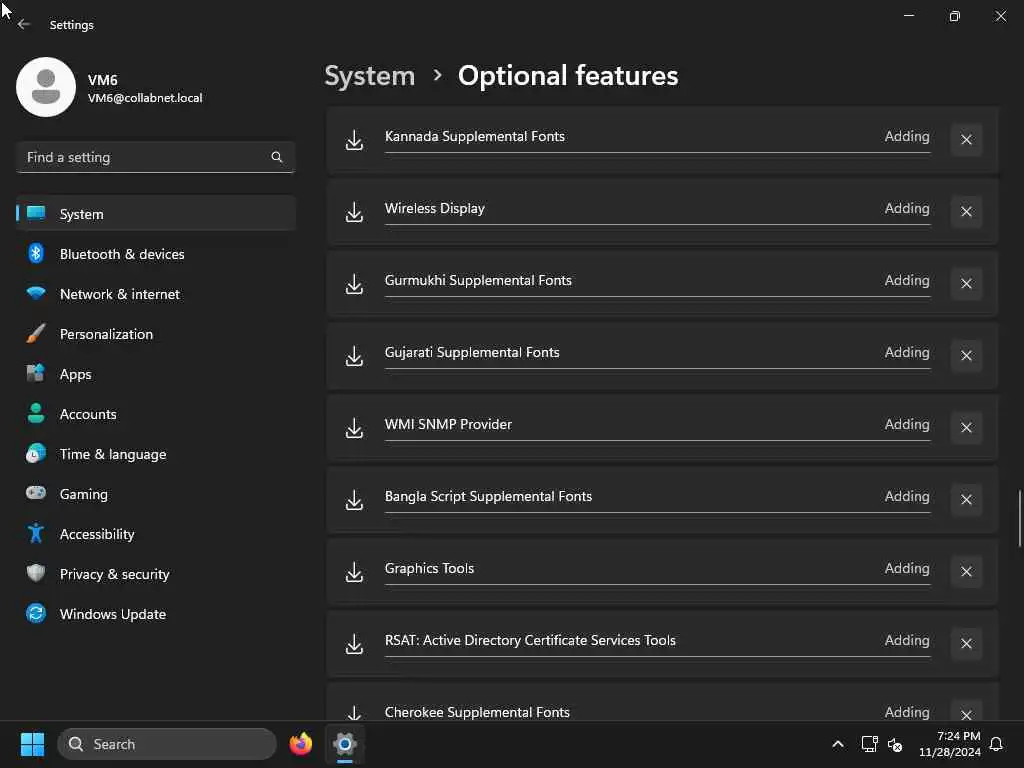The width and height of the screenshot is (1024, 768).
Task: Click the back arrow in Settings
Action: [24, 24]
